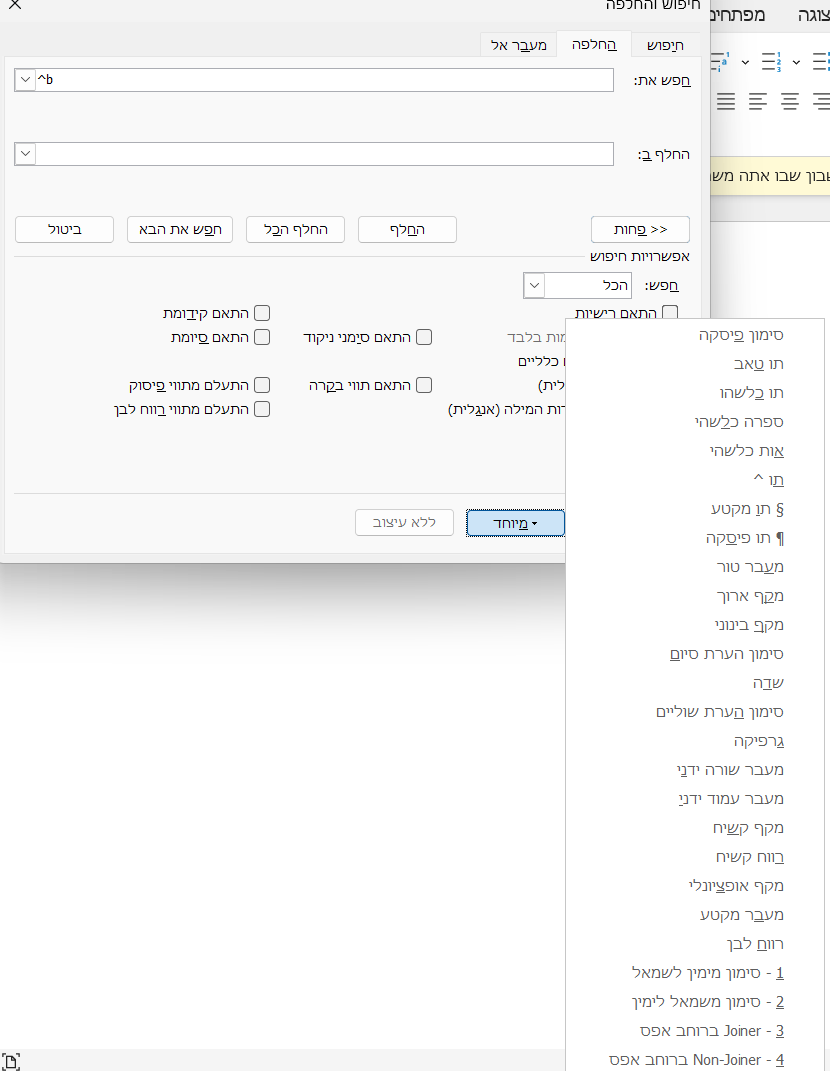Viewport: 830px width, 1071px height.
Task: Justify paragraph text using ribbon icon
Action: [726, 101]
